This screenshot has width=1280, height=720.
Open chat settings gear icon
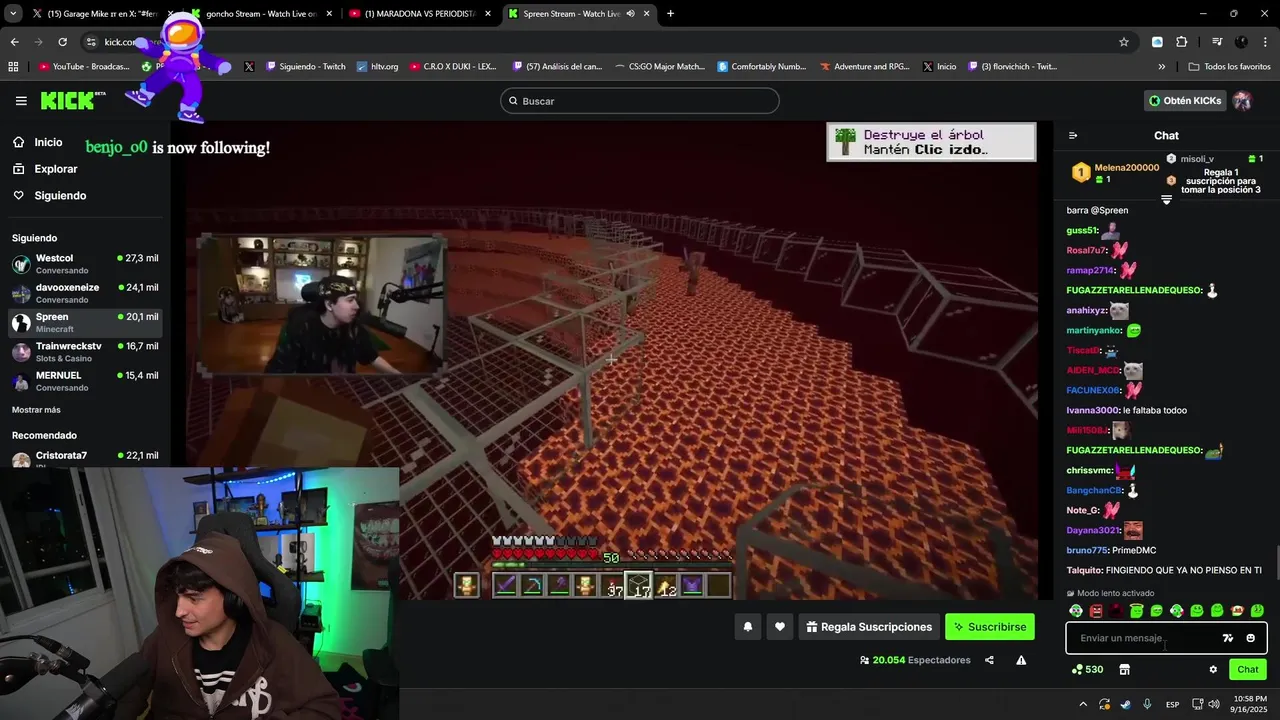click(1213, 670)
